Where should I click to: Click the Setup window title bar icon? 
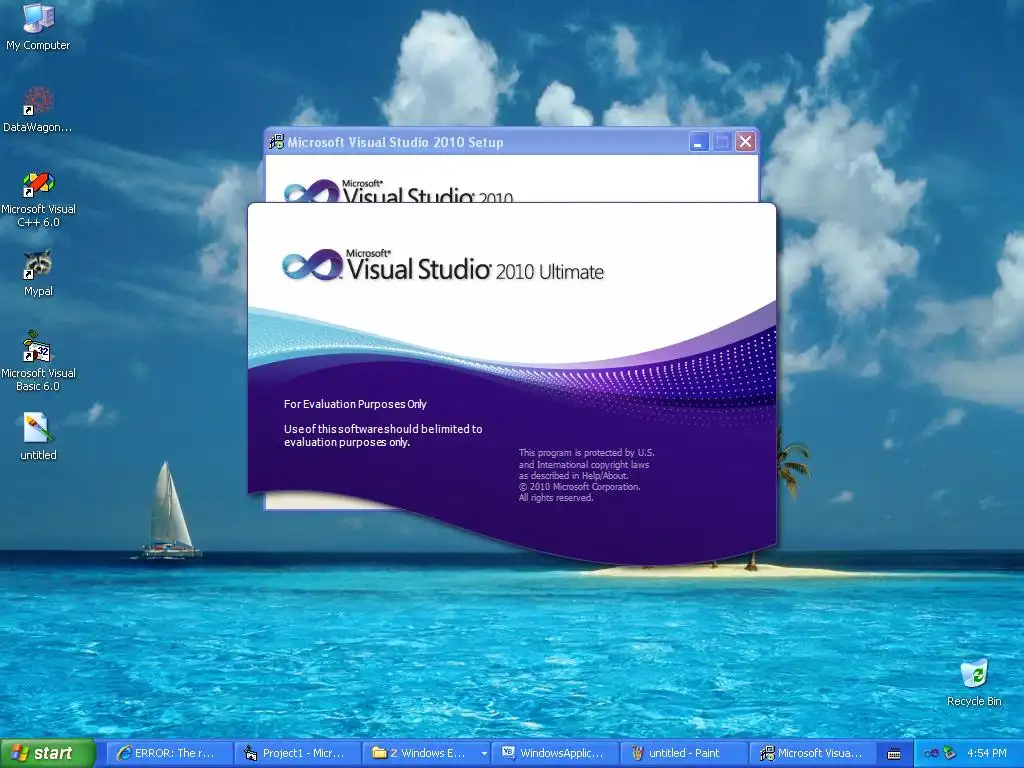coord(276,142)
